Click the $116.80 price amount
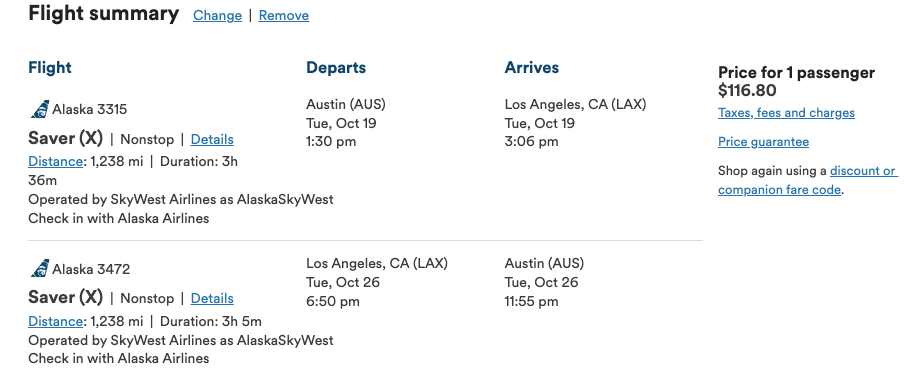Screen dimensions: 906x372 (x=747, y=91)
